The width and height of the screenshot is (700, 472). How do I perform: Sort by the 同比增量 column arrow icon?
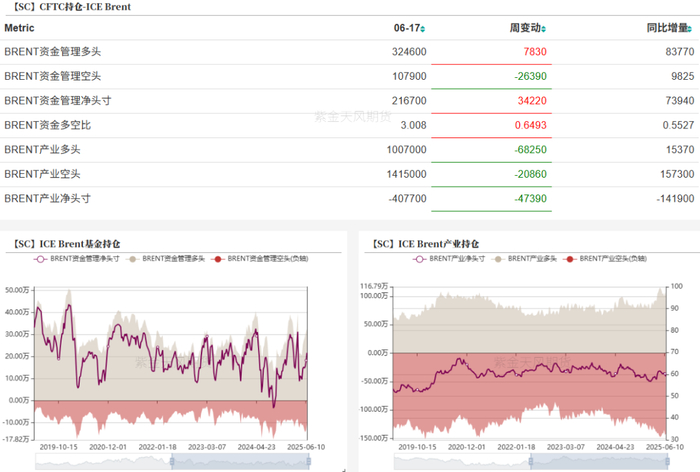[x=690, y=29]
